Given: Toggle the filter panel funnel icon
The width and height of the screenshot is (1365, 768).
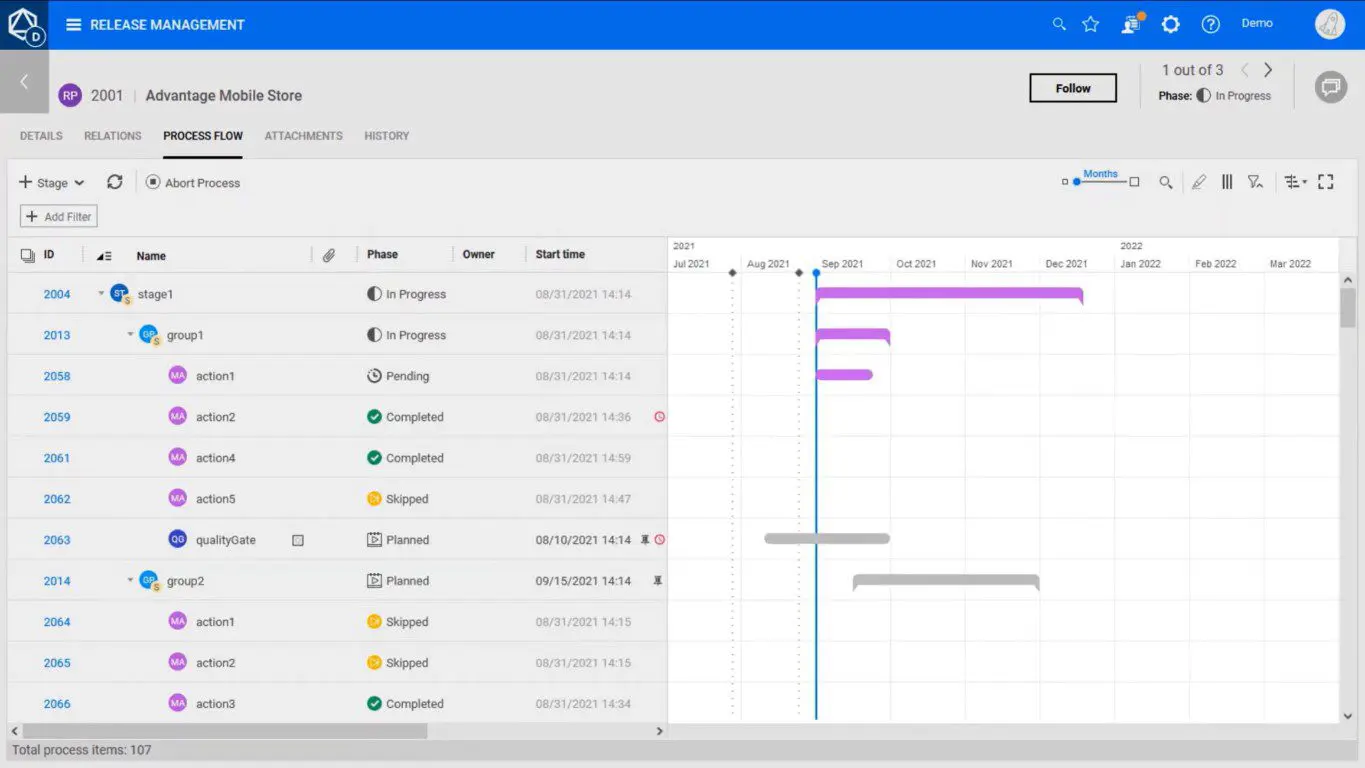Looking at the screenshot, I should pos(1255,182).
